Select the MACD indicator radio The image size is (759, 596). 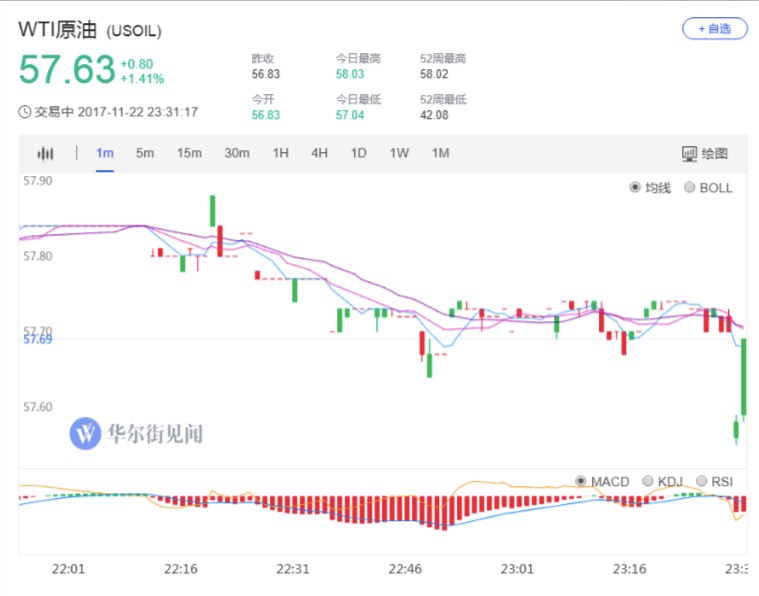(x=580, y=481)
